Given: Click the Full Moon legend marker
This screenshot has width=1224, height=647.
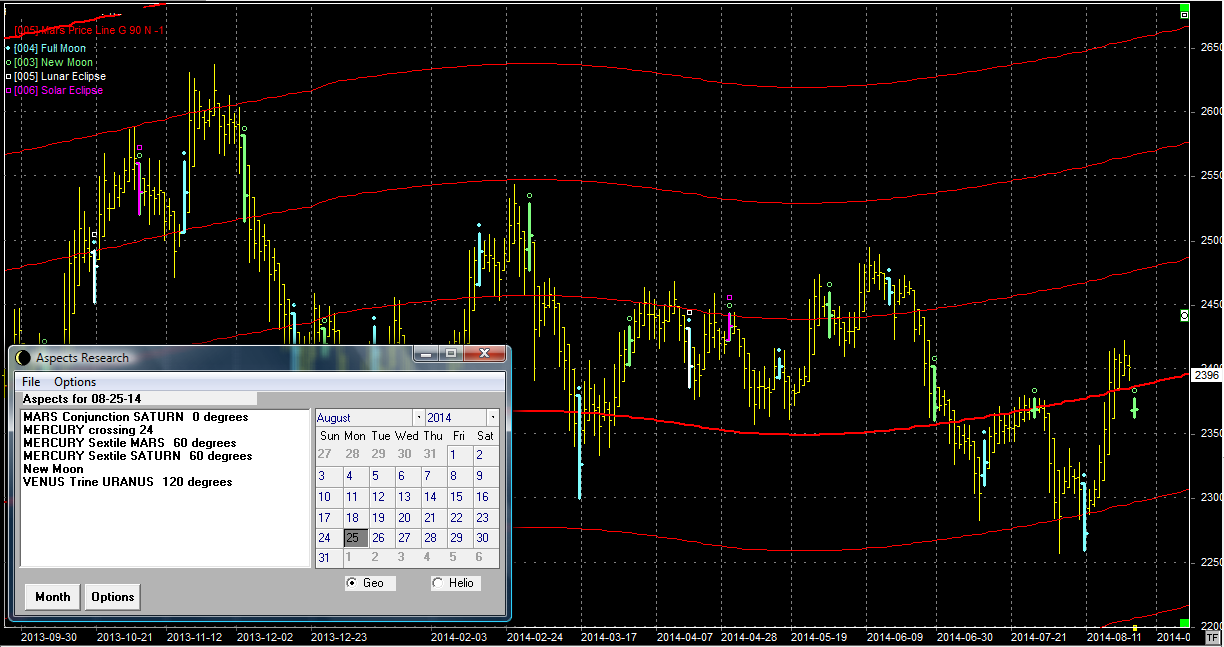Looking at the screenshot, I should coord(8,48).
